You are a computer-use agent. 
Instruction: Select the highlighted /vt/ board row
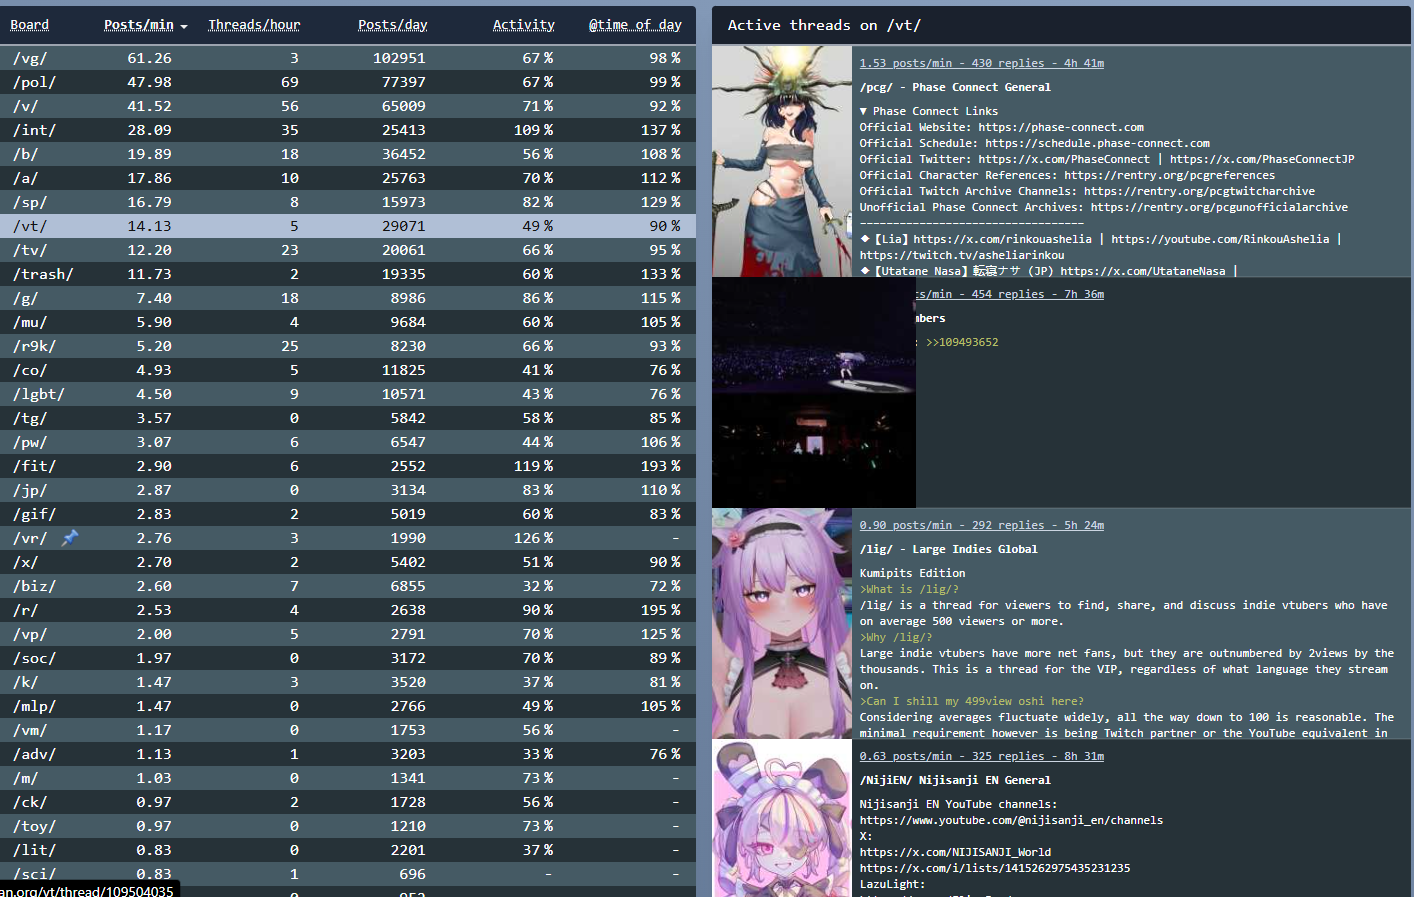coord(348,226)
